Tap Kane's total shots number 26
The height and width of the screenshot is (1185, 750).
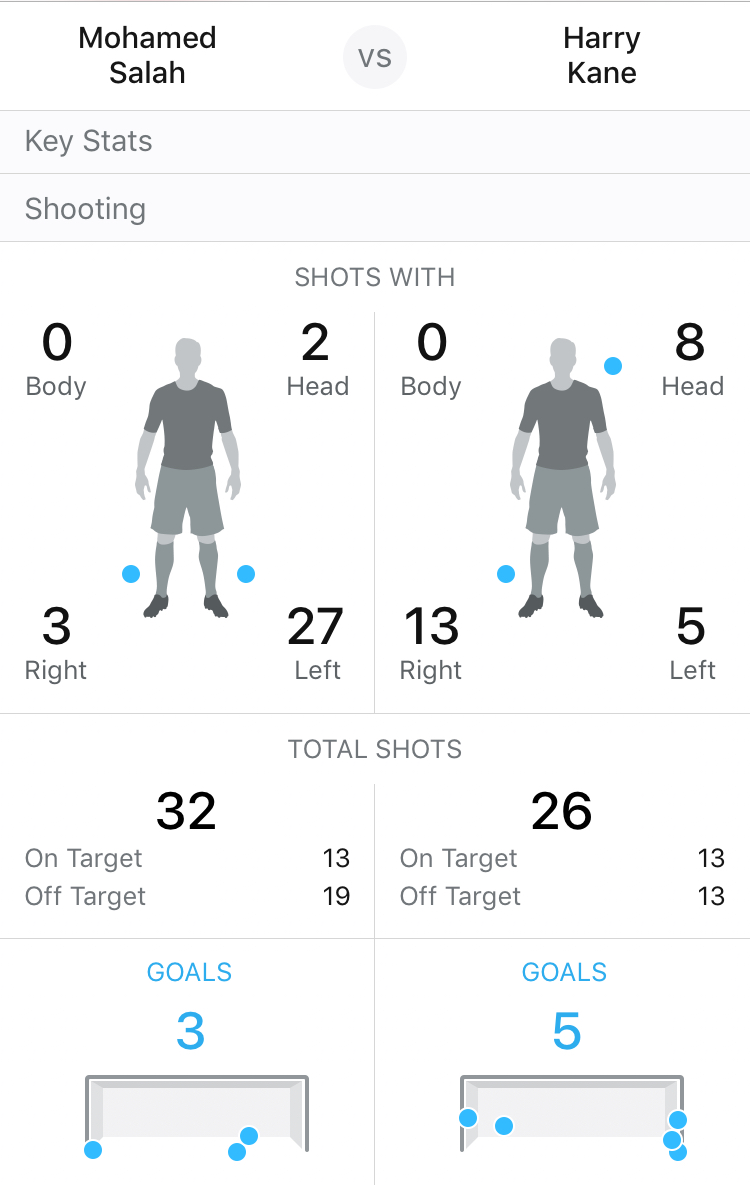pos(561,811)
